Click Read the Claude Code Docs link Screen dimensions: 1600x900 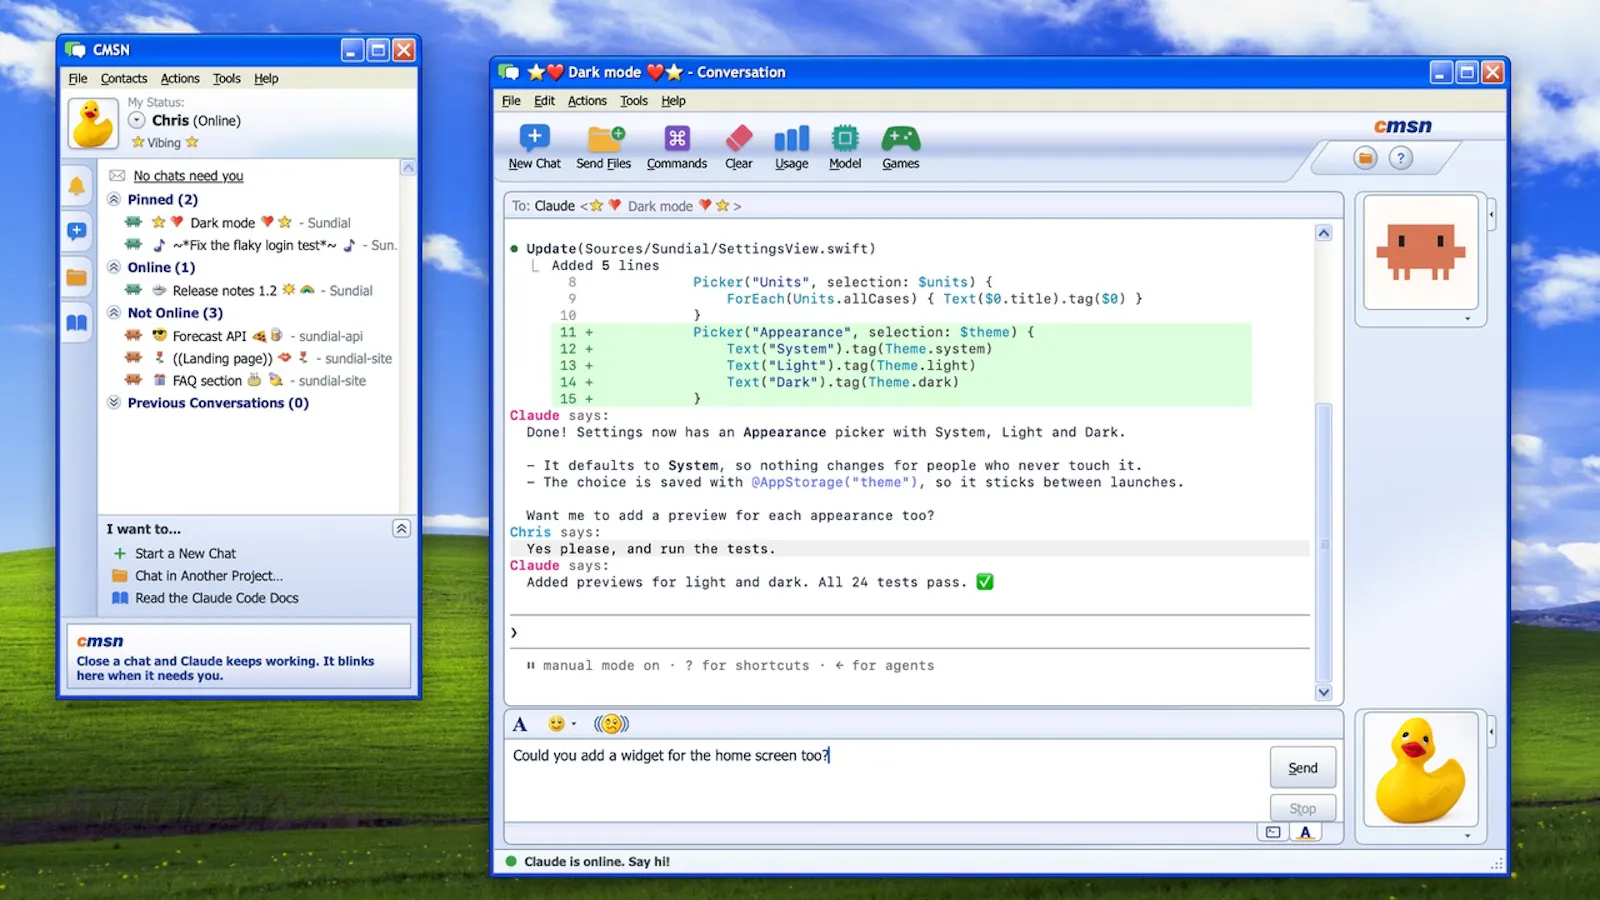(217, 598)
